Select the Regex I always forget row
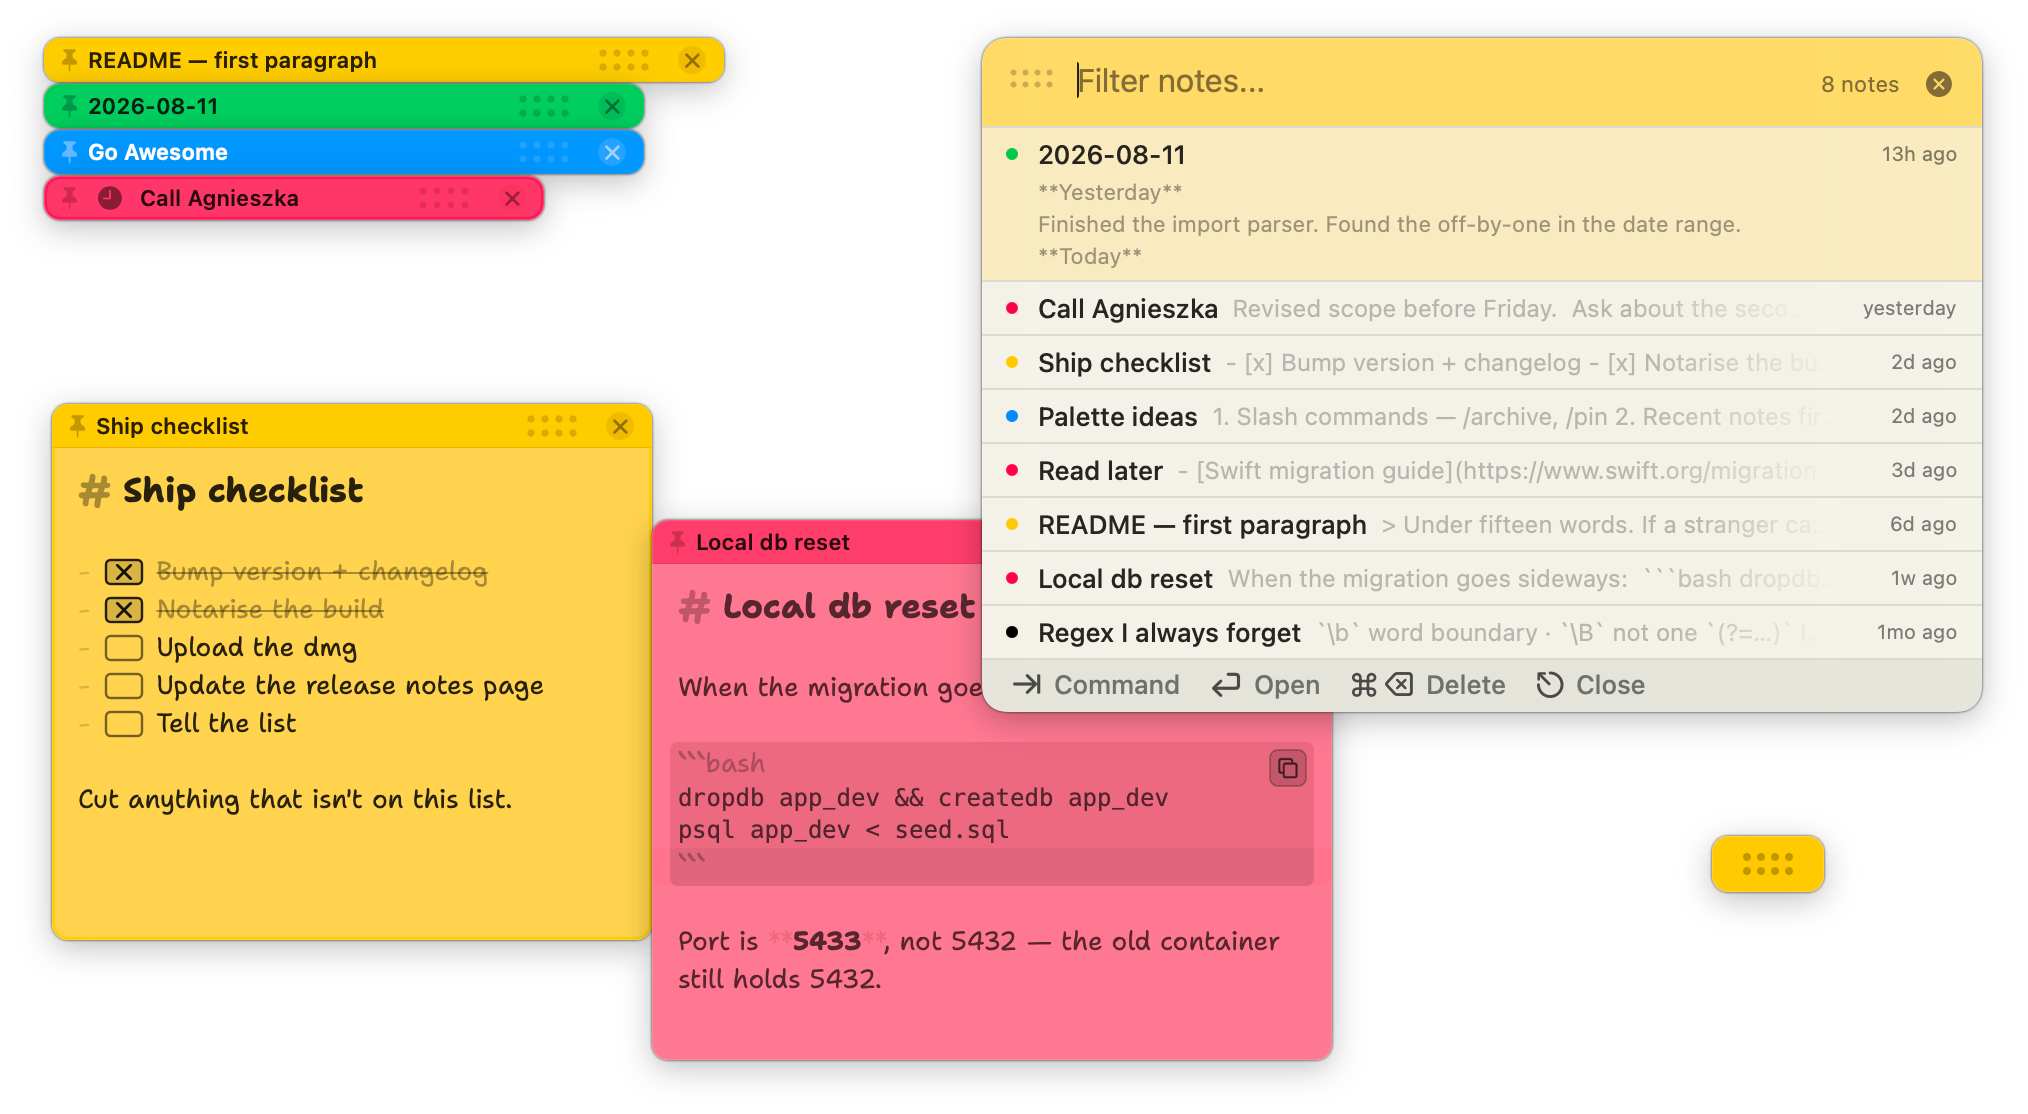This screenshot has width=2028, height=1114. [x=1482, y=633]
